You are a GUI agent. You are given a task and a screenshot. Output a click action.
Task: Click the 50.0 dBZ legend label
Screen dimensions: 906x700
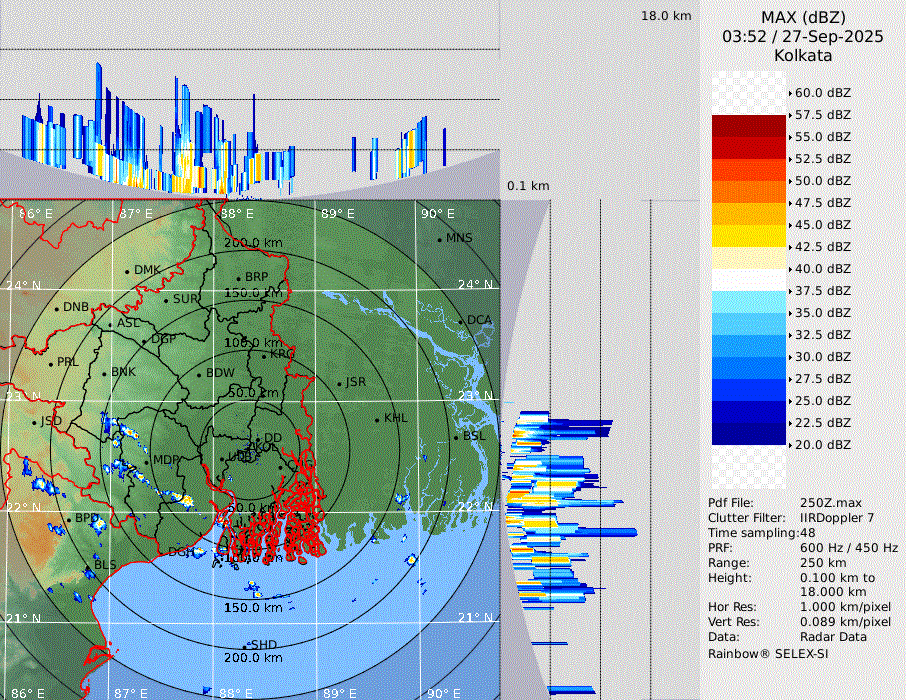coord(822,181)
